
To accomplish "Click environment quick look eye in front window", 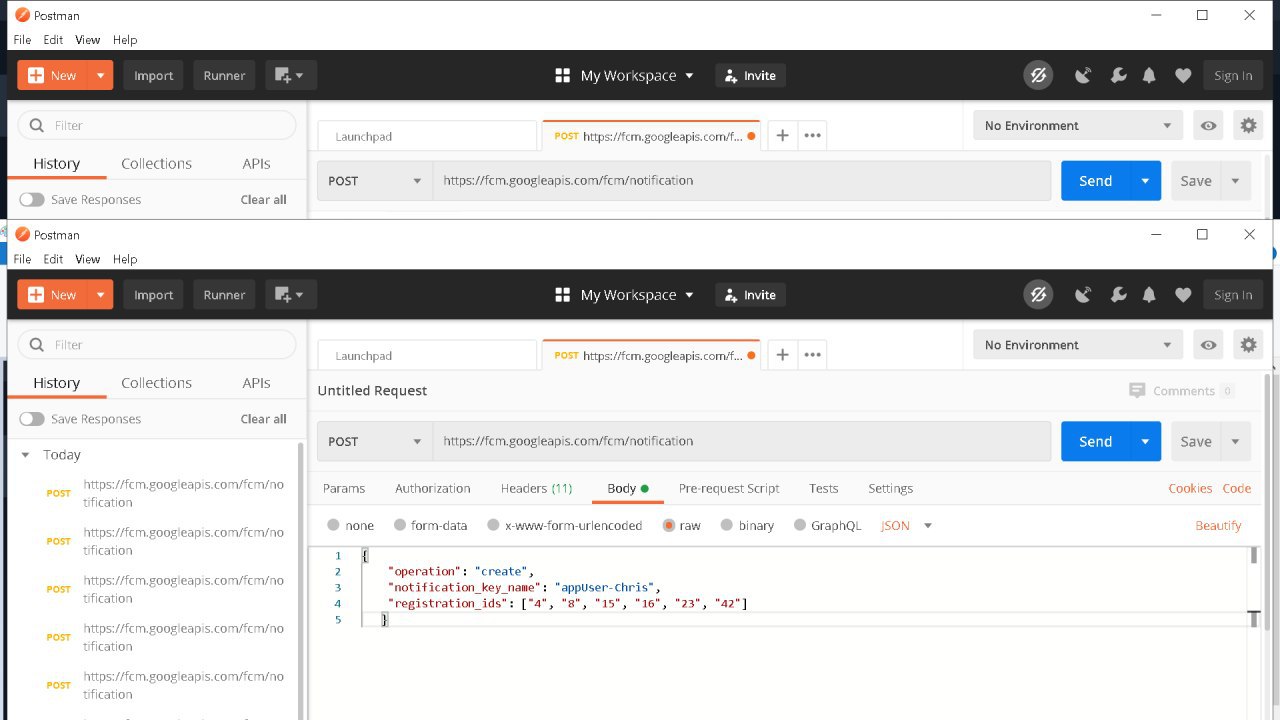I will tap(1209, 345).
